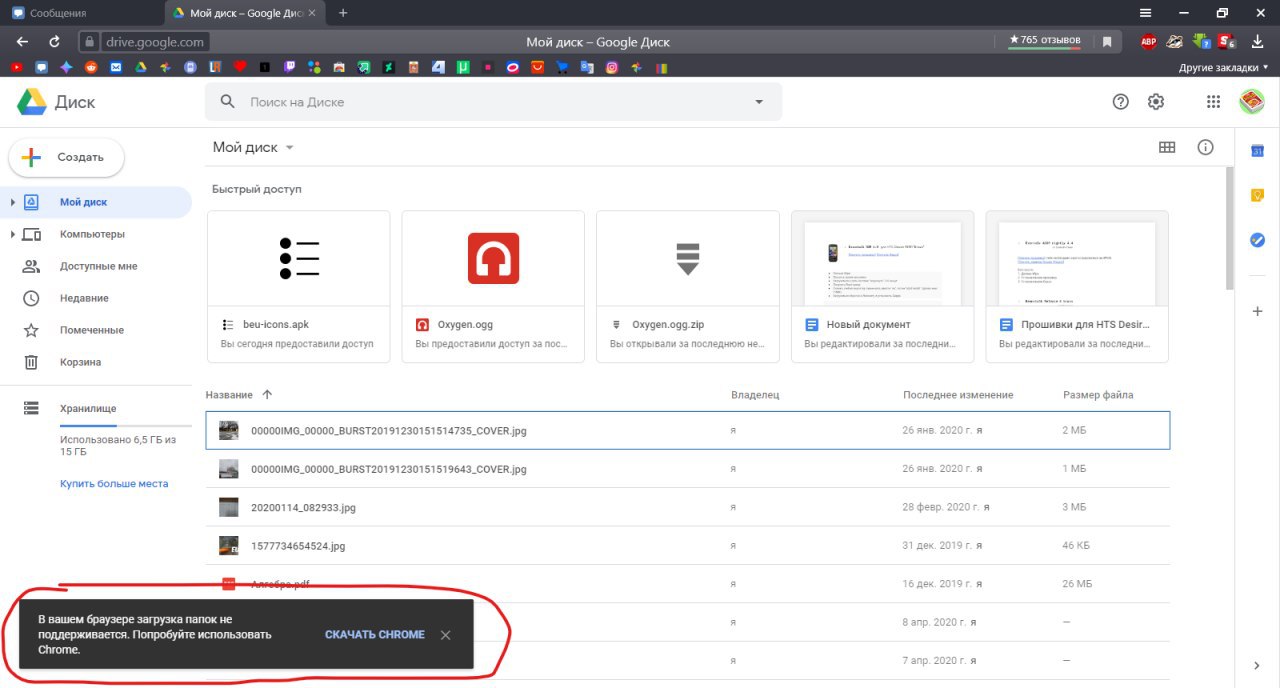Open the Twitch bookmark
The image size is (1280, 688).
point(289,67)
